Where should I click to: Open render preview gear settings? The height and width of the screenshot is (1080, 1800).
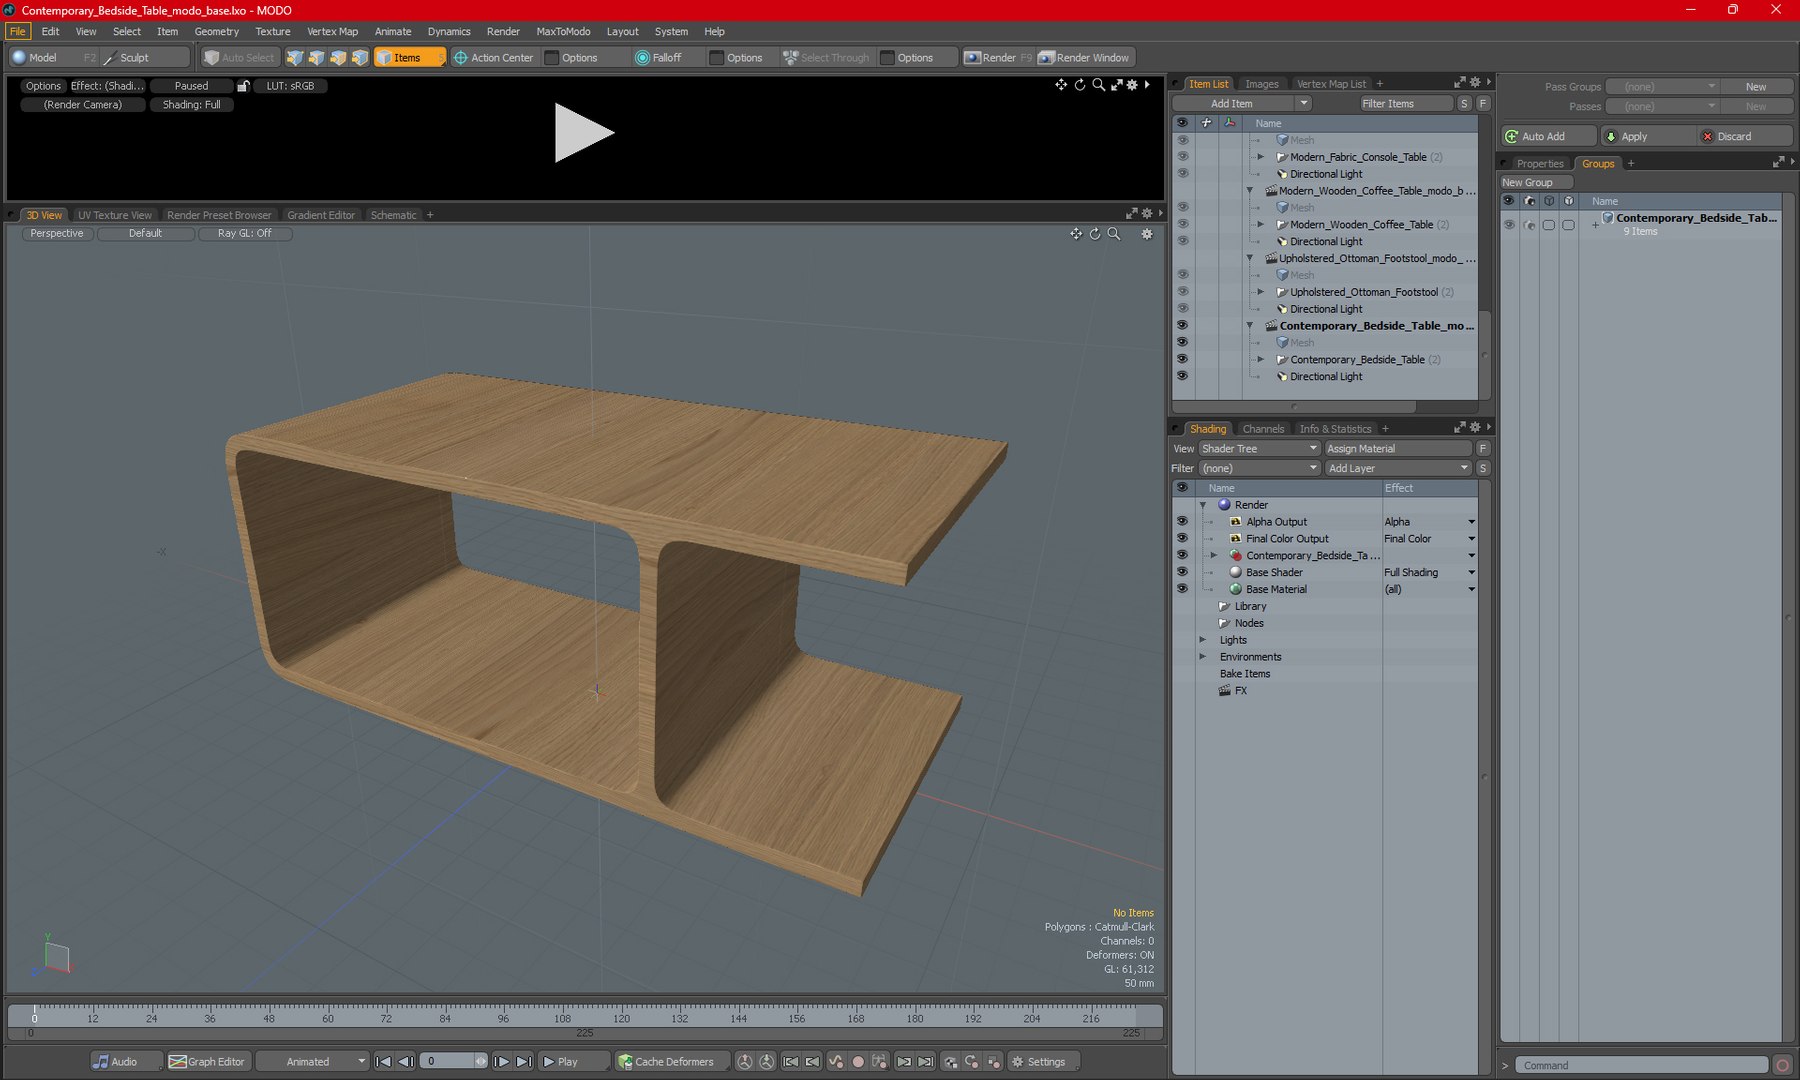pos(1132,85)
